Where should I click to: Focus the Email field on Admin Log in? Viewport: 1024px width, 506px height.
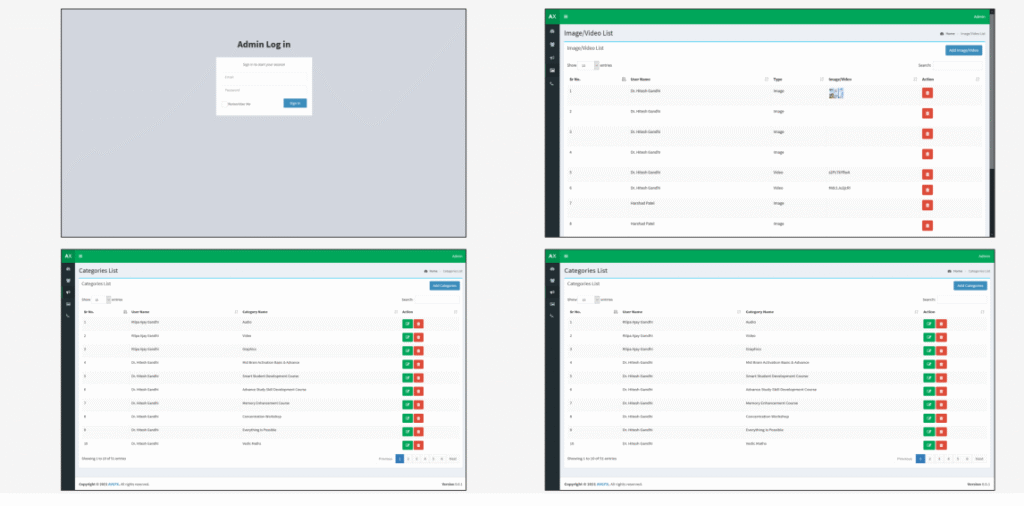(x=264, y=76)
